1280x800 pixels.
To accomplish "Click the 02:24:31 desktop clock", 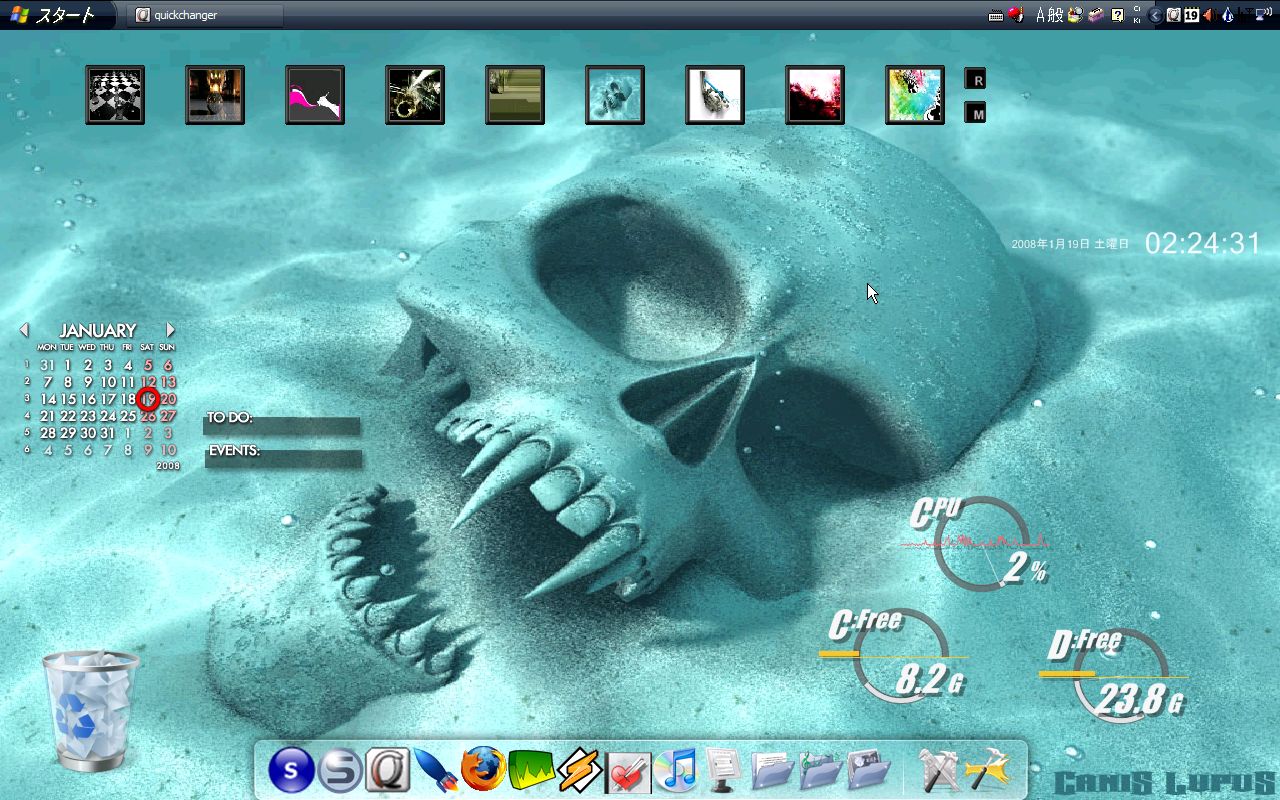I will click(x=1203, y=243).
